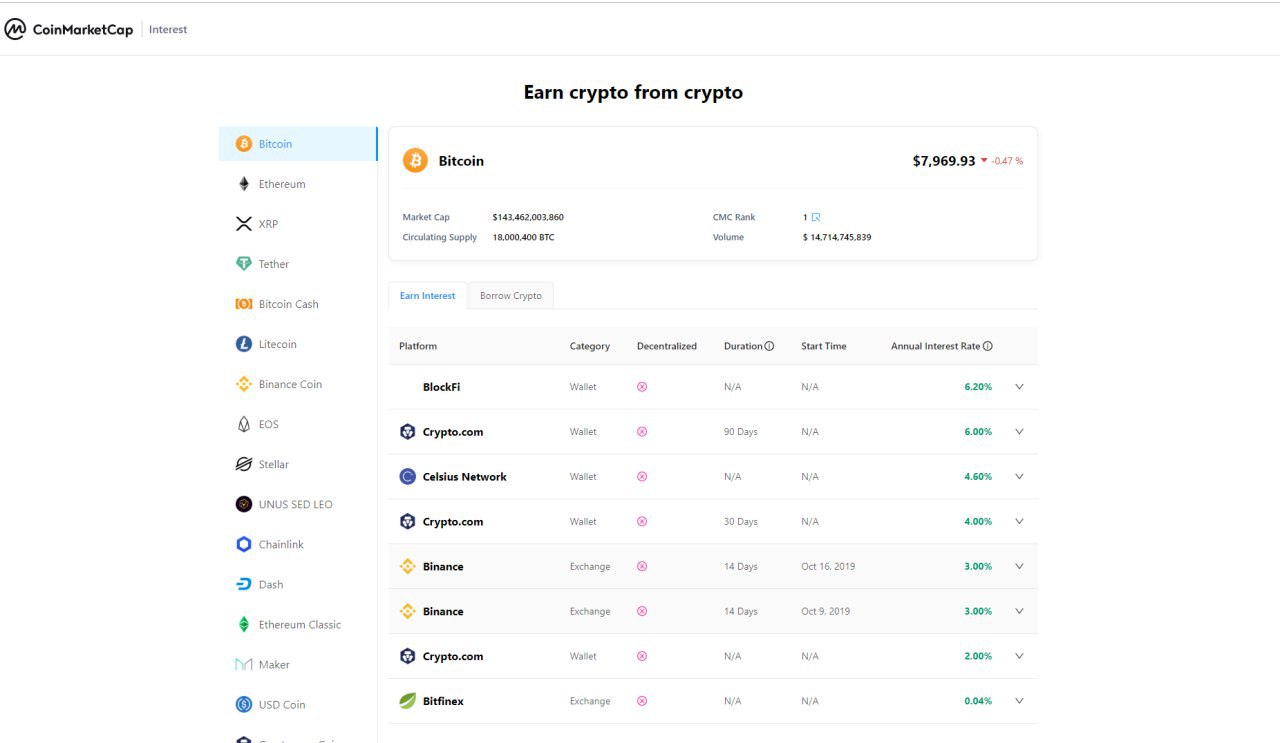Open the Binance link in Oct 16 row

[443, 566]
